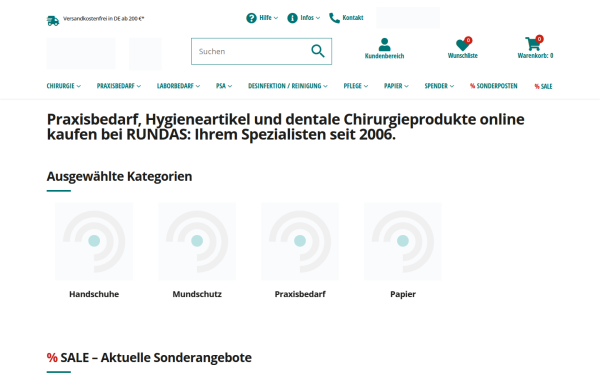Click the 'Versandkostenfrei in DE ab 200 €' text
This screenshot has height=375, width=600.
[x=104, y=18]
